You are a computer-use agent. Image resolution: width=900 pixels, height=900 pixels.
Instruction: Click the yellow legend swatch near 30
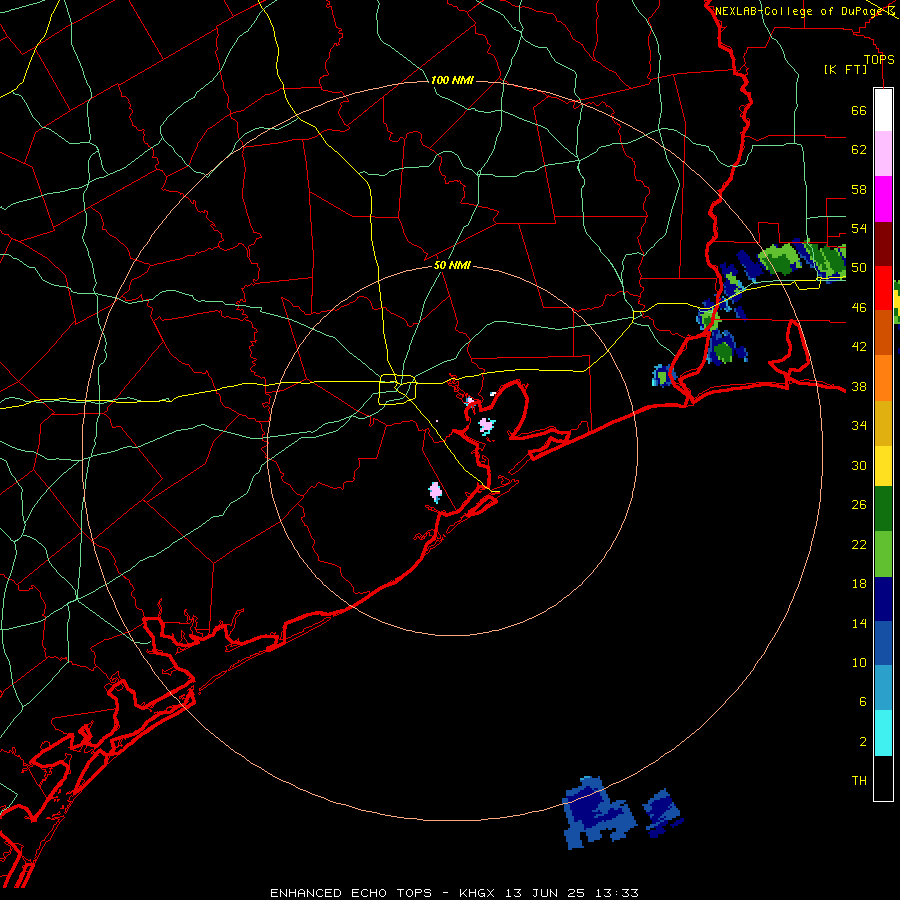coord(883,465)
